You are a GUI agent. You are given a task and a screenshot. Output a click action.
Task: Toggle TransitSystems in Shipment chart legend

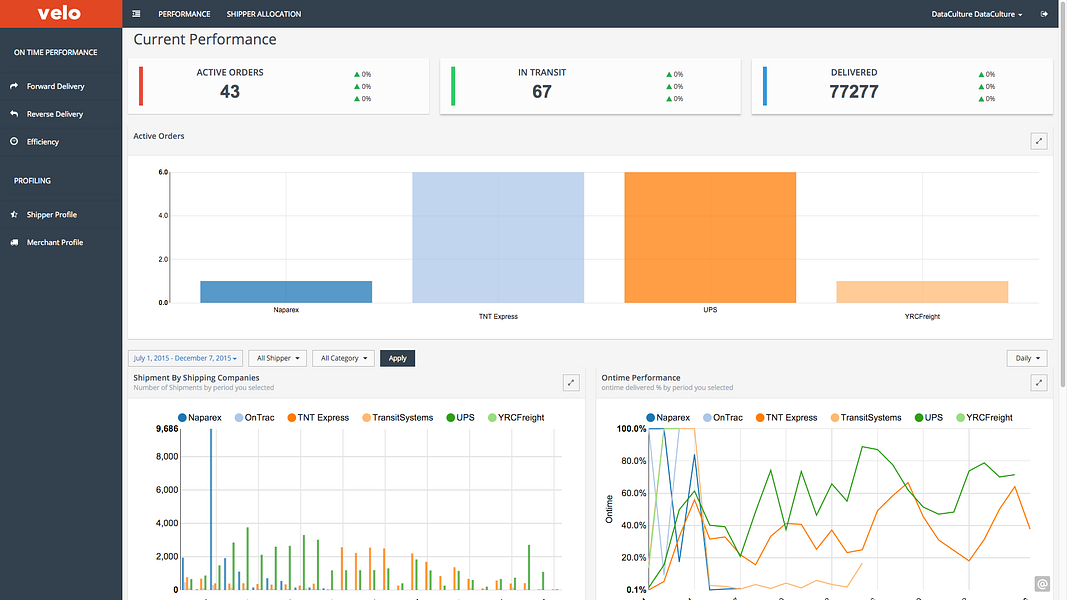pos(398,418)
